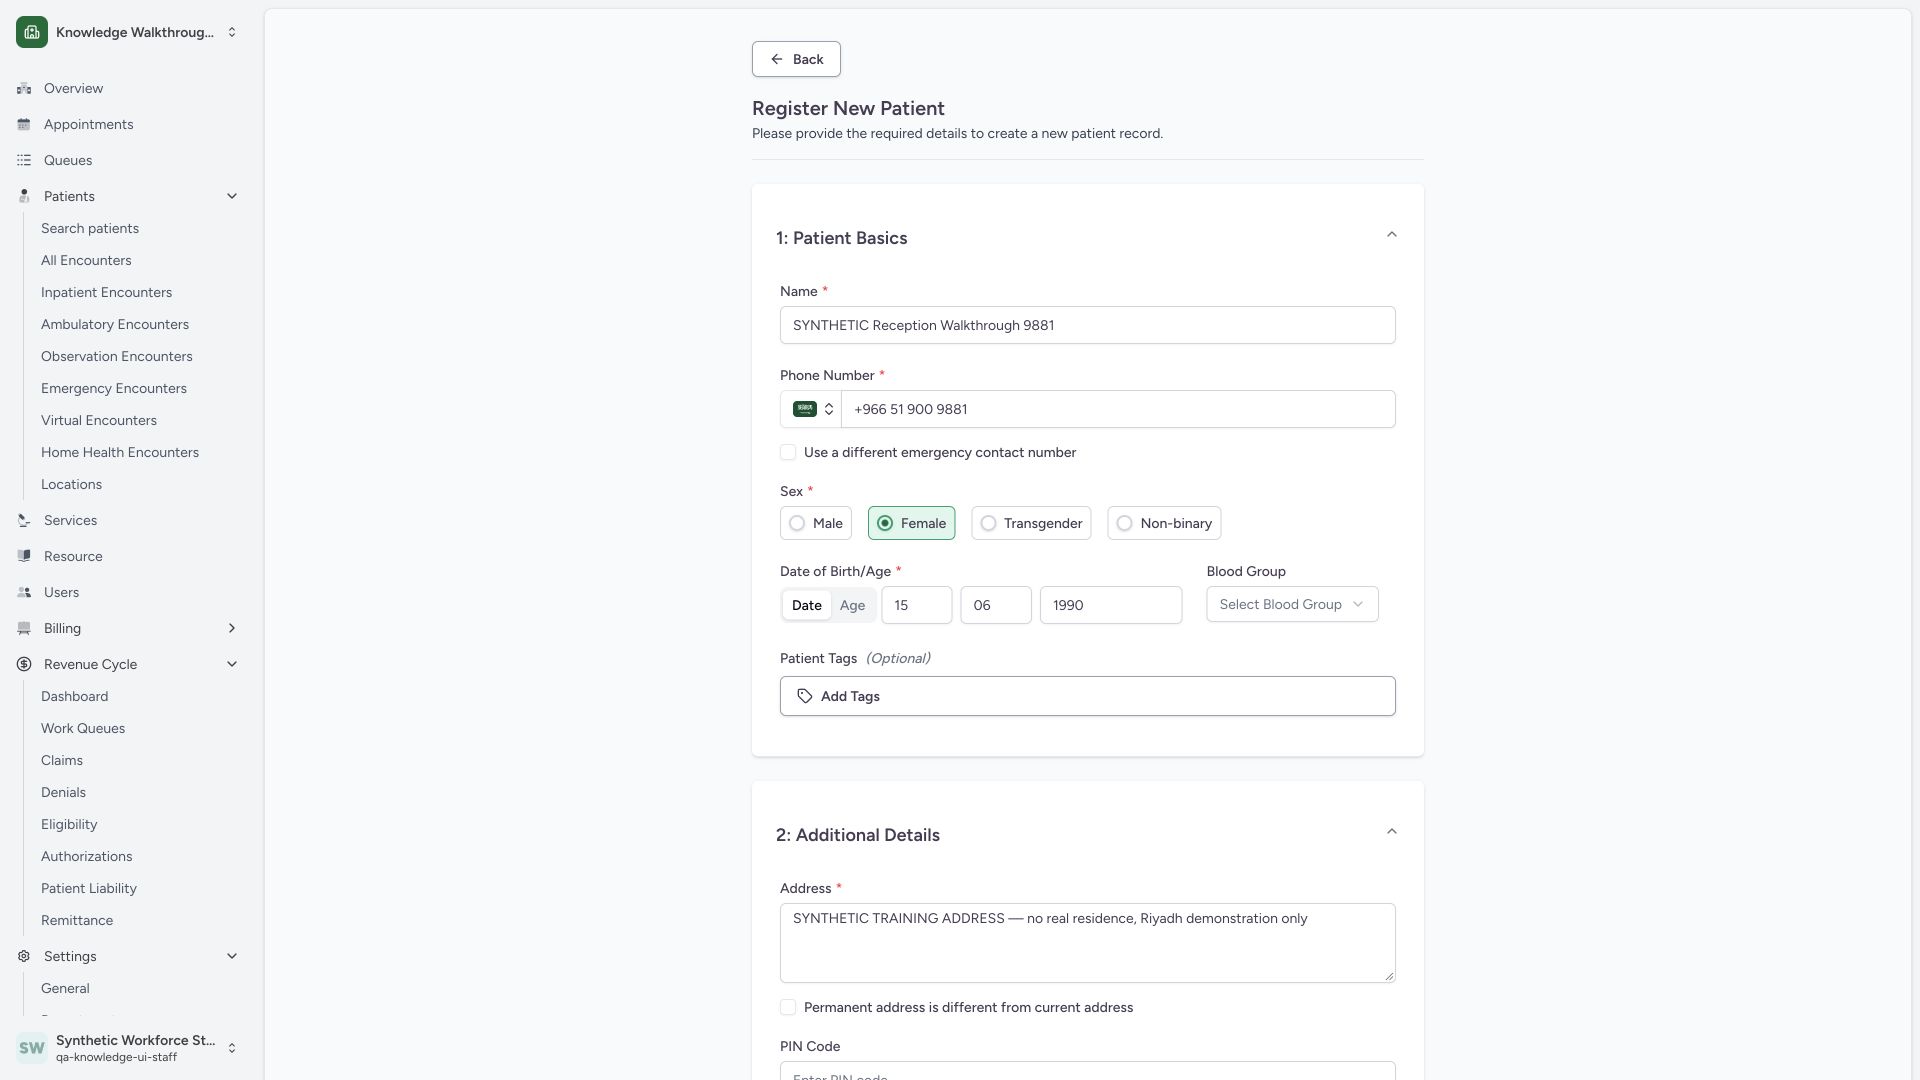Click the Billing sidebar icon

pyautogui.click(x=24, y=628)
